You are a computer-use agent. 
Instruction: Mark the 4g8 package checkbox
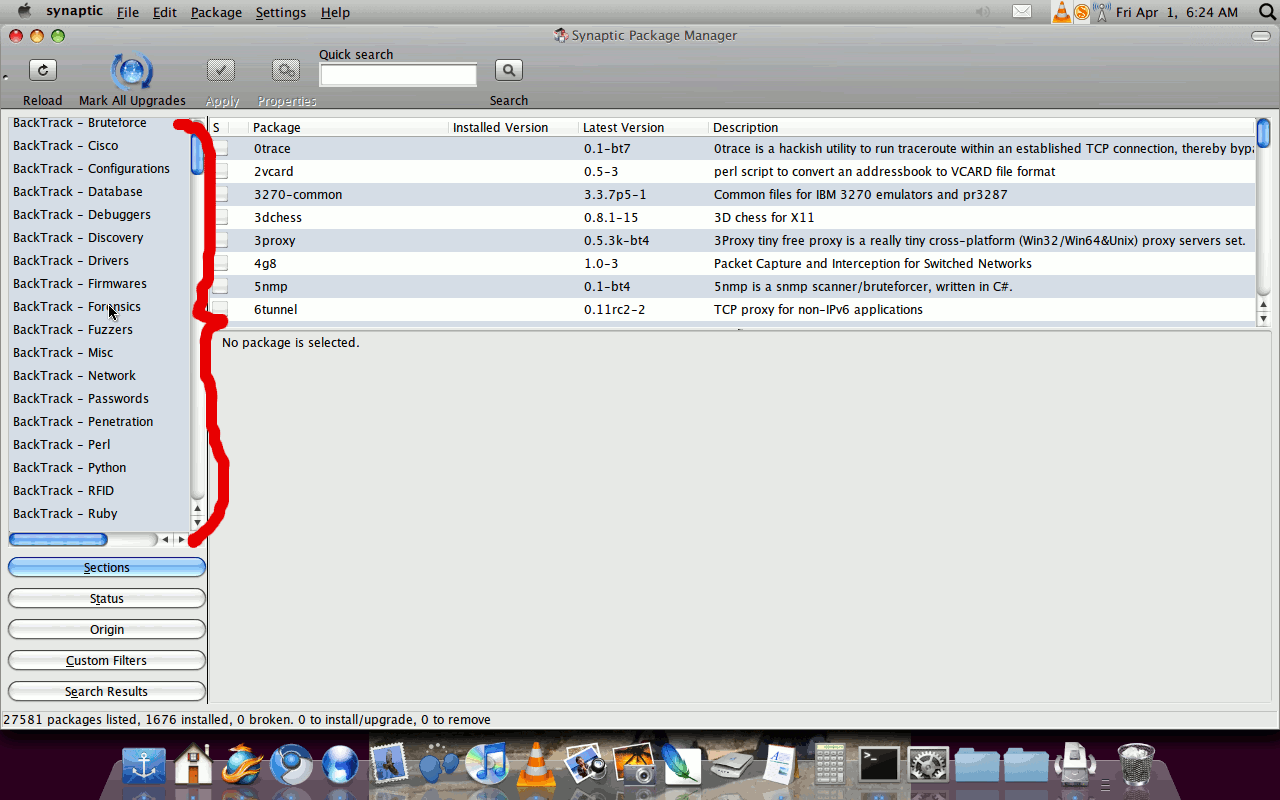point(220,263)
